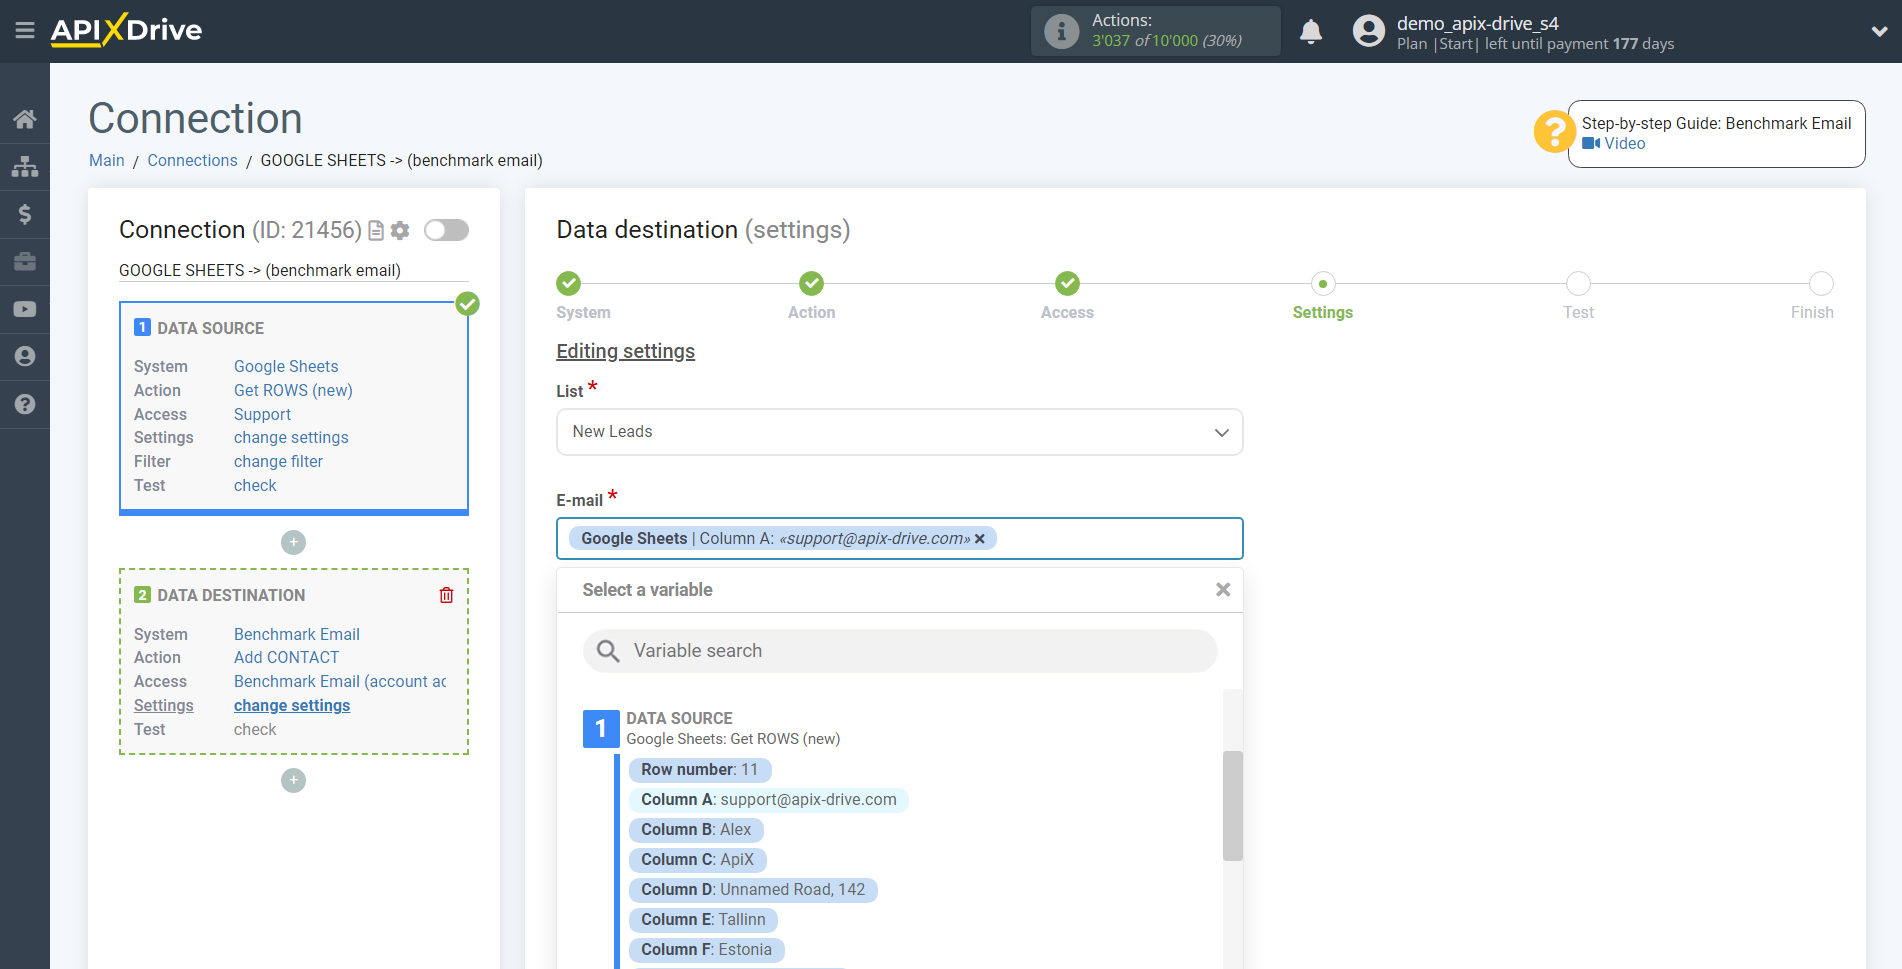1902x969 pixels.
Task: Open Get ROWS (new) action link
Action: pyautogui.click(x=293, y=390)
